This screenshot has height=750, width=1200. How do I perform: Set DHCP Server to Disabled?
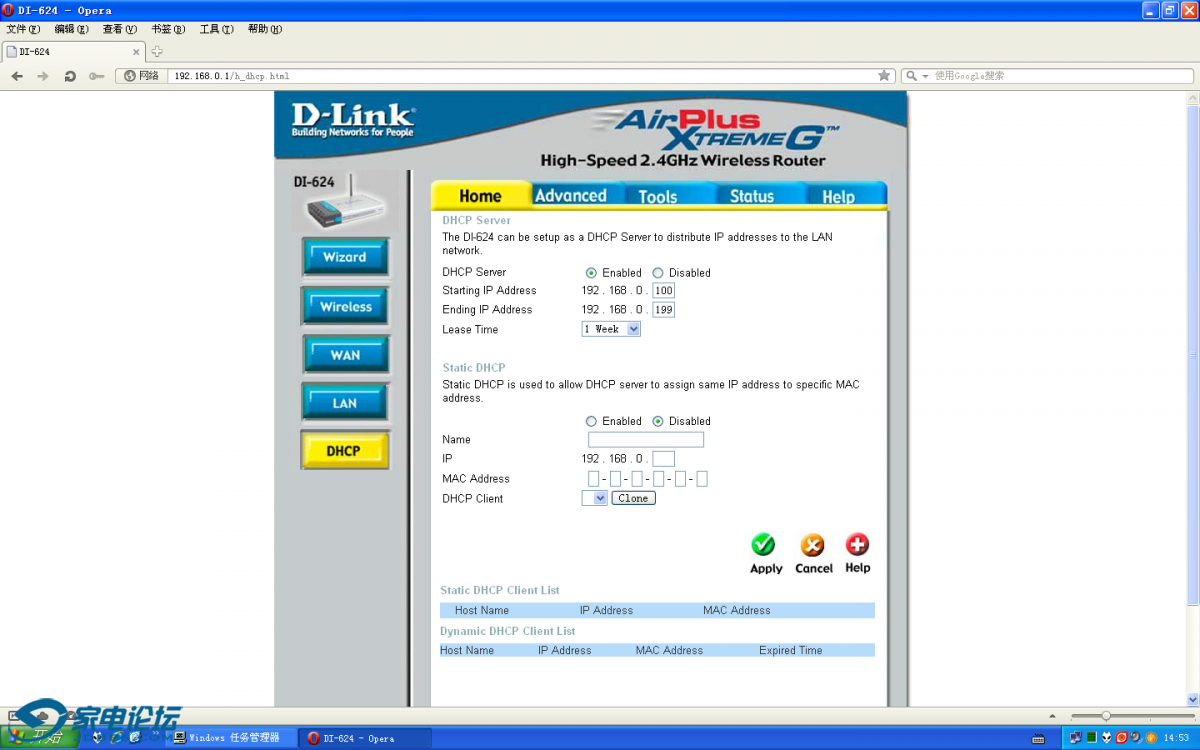pyautogui.click(x=658, y=273)
